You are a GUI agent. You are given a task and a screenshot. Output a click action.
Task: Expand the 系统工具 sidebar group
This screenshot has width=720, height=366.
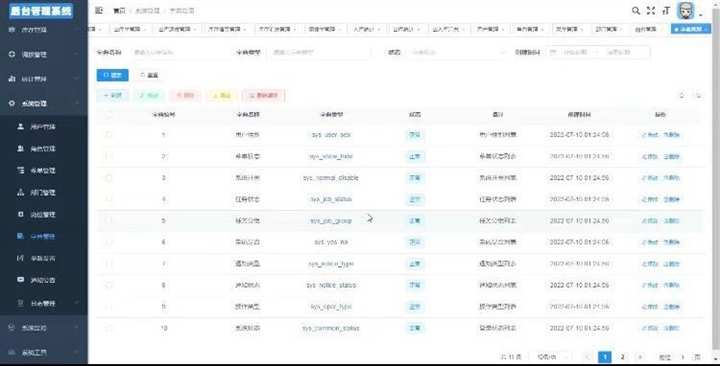click(44, 353)
